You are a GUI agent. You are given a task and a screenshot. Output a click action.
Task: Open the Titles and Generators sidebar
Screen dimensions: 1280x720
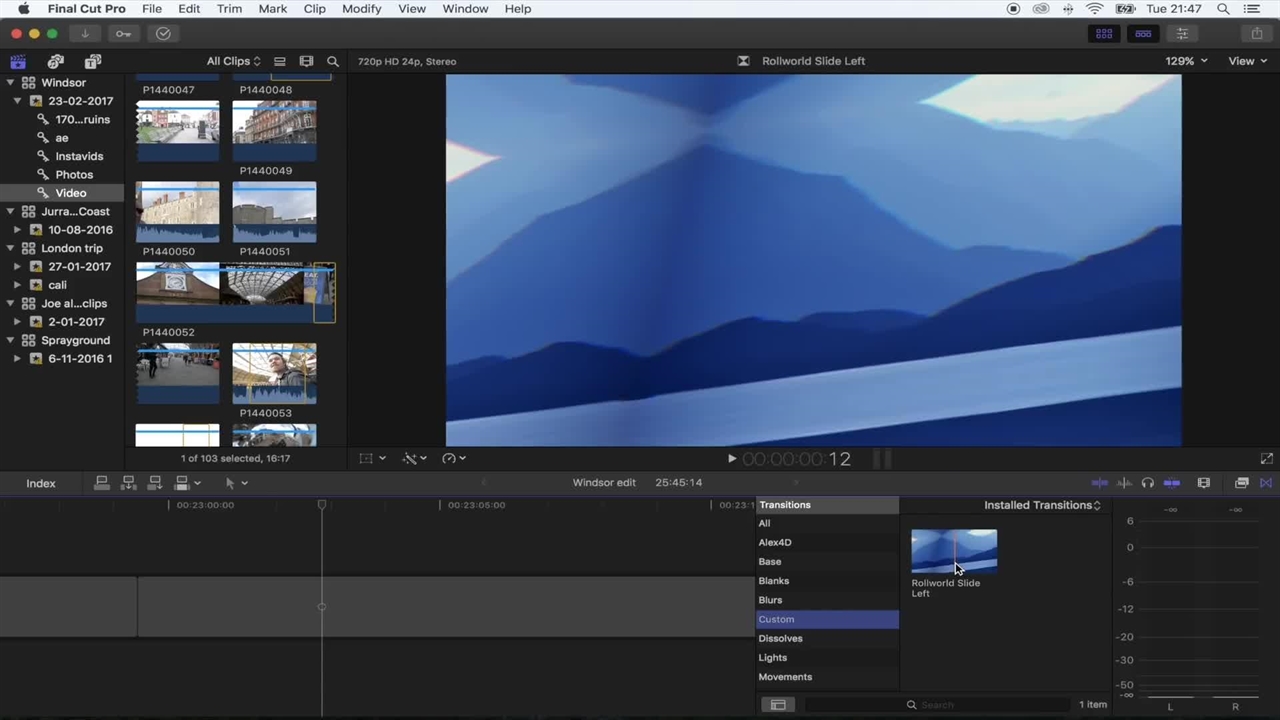point(93,62)
